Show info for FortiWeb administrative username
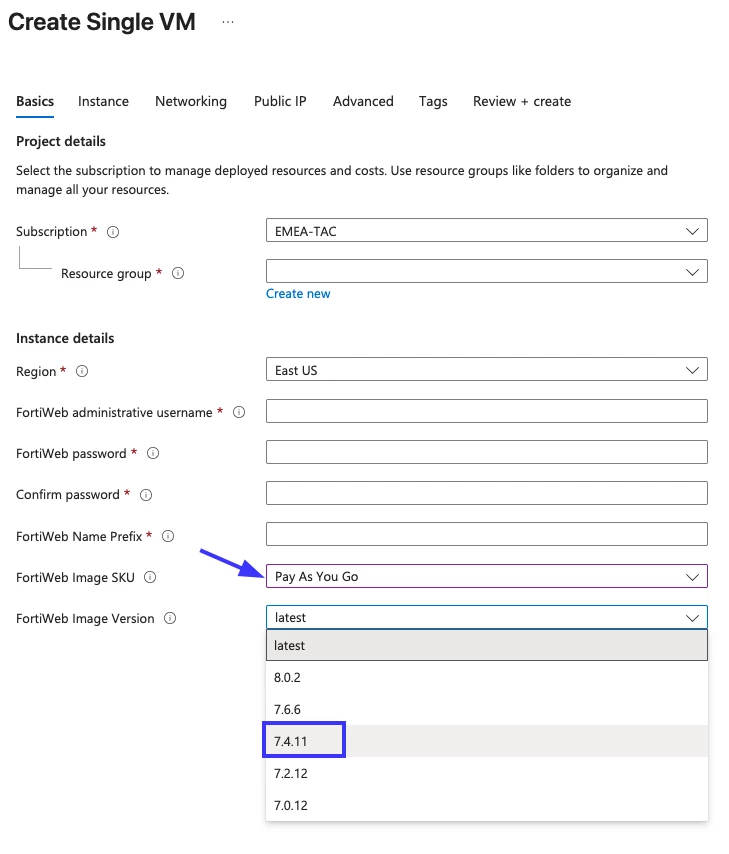This screenshot has height=854, width=729. click(239, 412)
